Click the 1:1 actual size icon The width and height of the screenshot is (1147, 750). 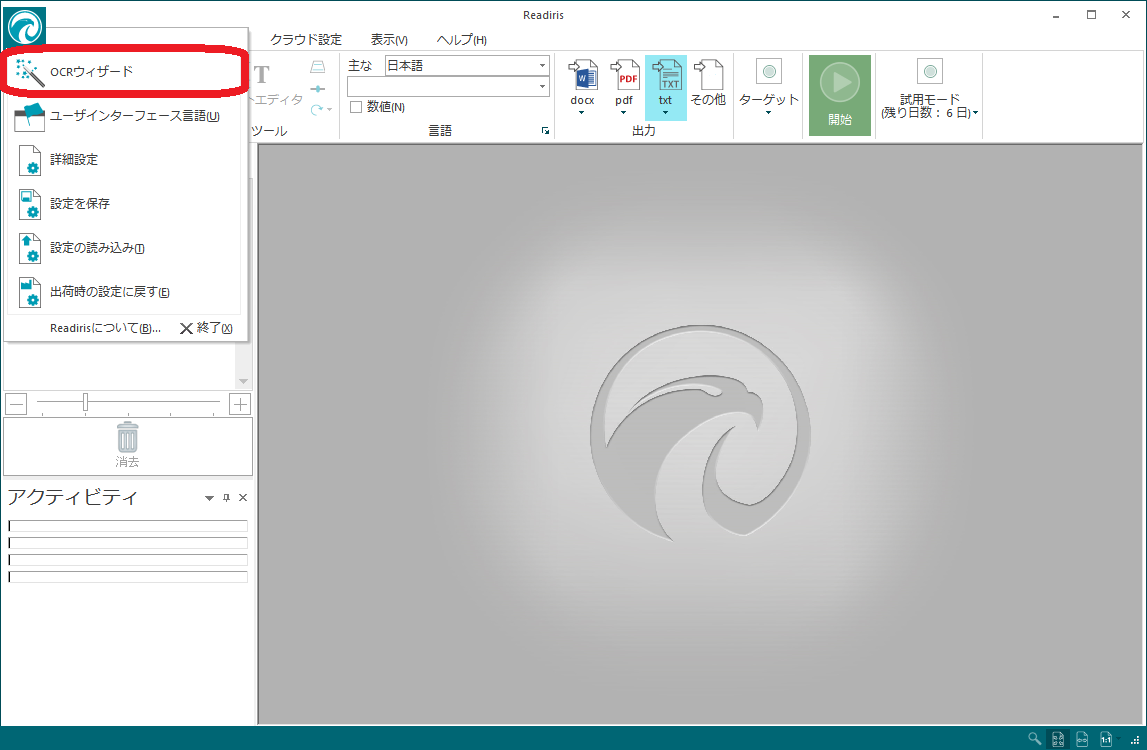tap(1105, 739)
